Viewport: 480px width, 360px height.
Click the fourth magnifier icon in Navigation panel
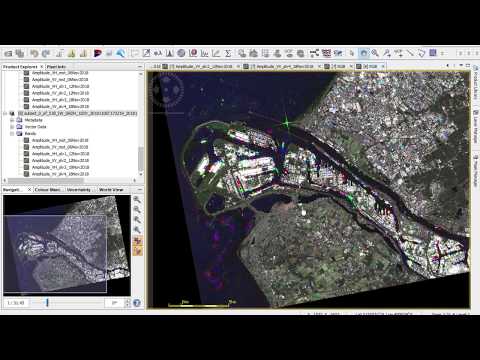(137, 230)
